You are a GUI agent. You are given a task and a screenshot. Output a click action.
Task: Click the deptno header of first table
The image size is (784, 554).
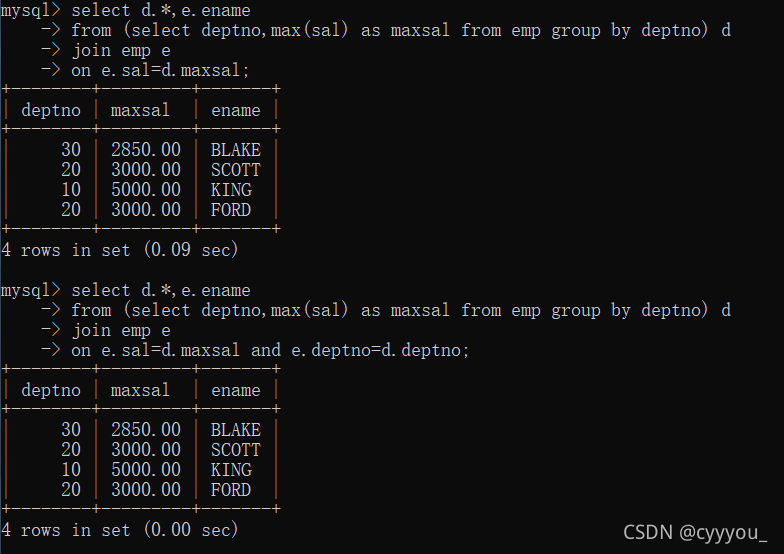(50, 110)
